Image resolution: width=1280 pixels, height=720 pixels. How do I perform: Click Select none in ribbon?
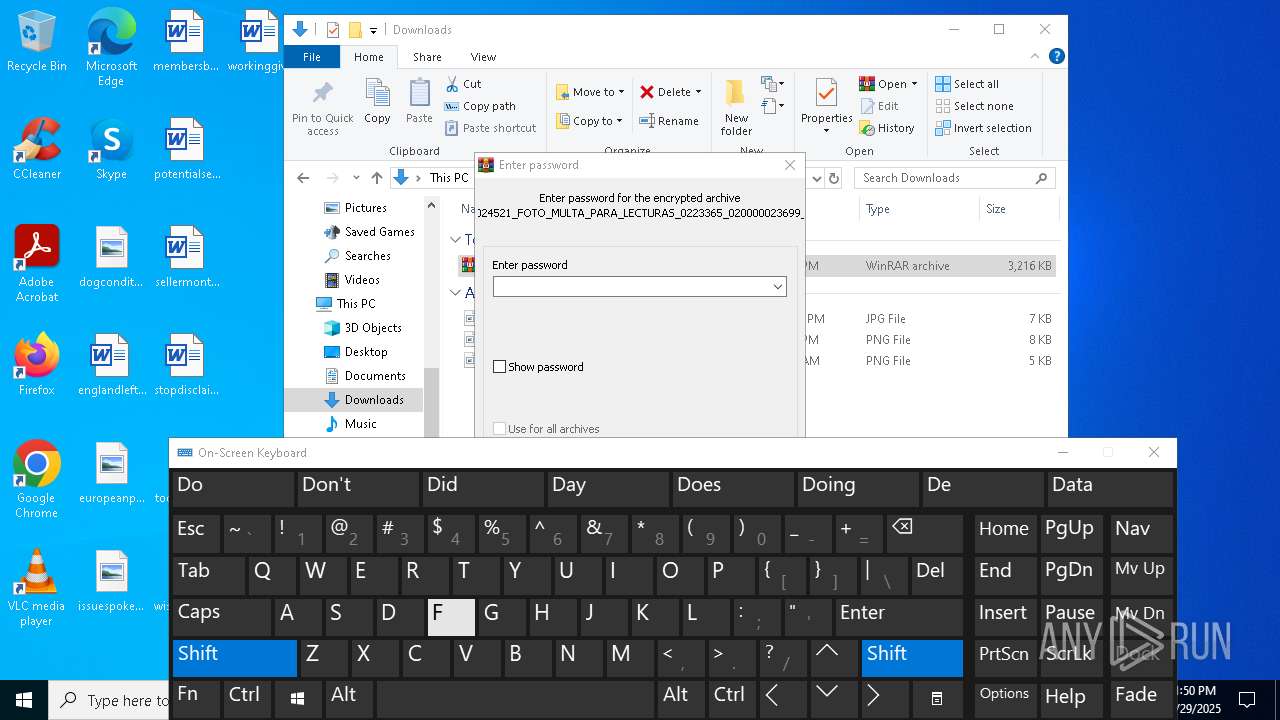point(975,106)
